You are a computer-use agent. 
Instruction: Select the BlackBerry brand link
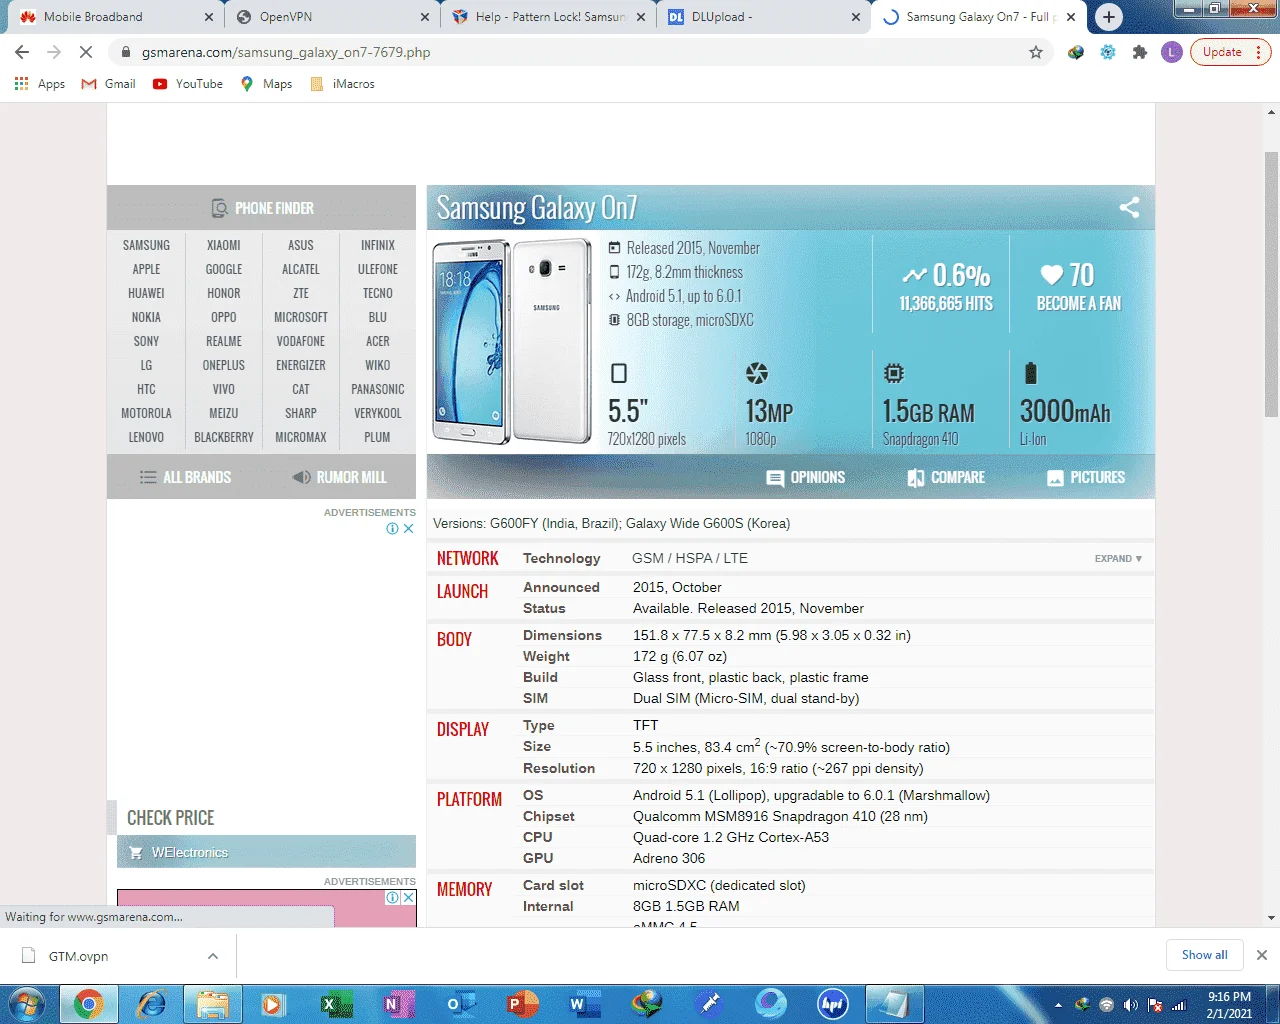pyautogui.click(x=223, y=437)
